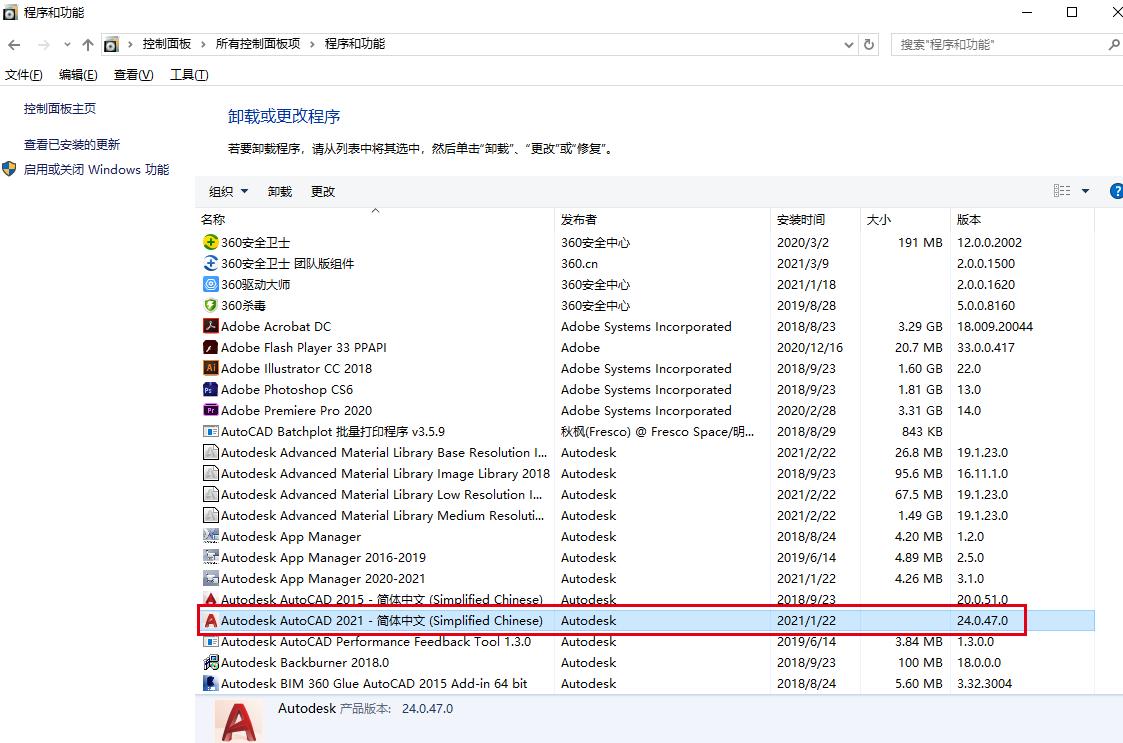Expand the address bar history dropdown
Viewport: 1123px width, 743px height.
tap(849, 44)
